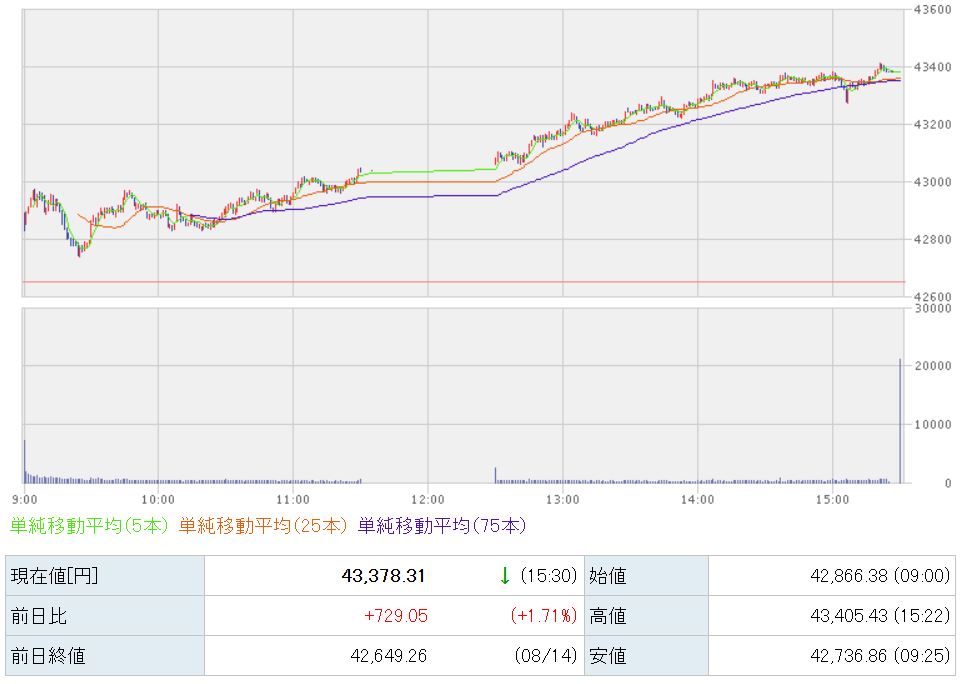
Task: Click the green down arrow beside current price
Action: click(505, 576)
